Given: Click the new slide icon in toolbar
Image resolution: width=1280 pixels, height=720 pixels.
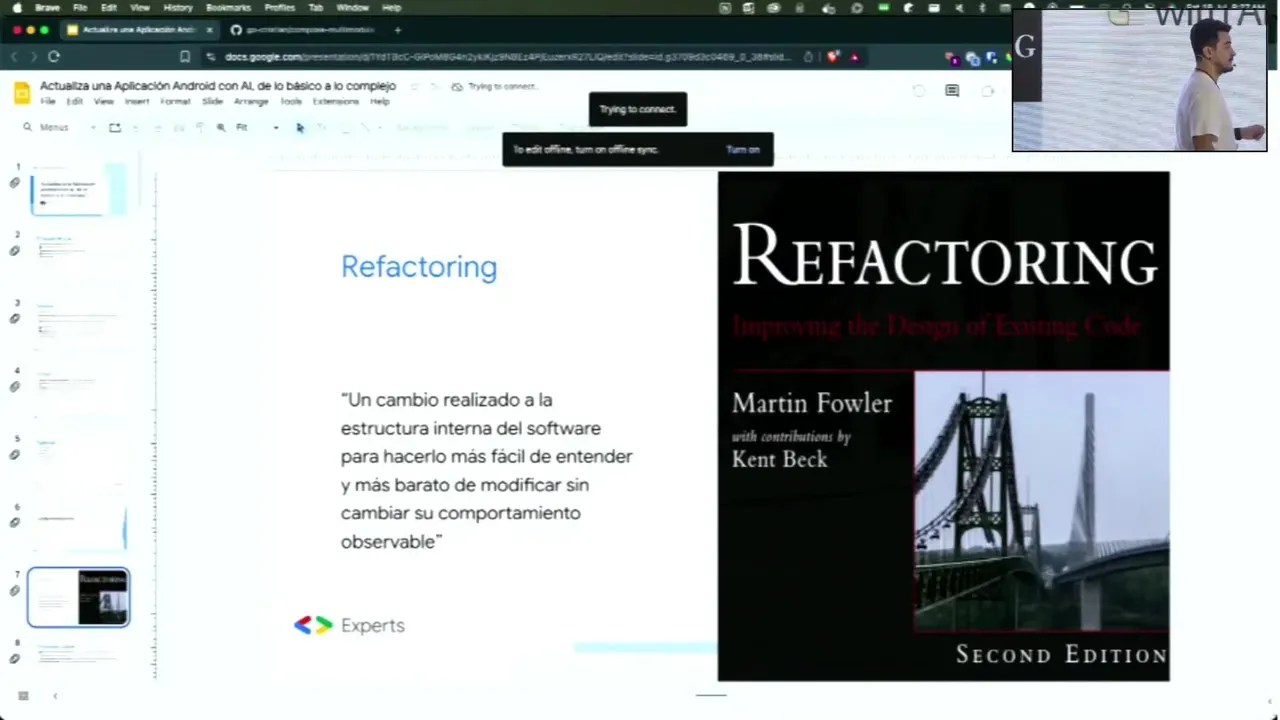Looking at the screenshot, I should pyautogui.click(x=115, y=127).
